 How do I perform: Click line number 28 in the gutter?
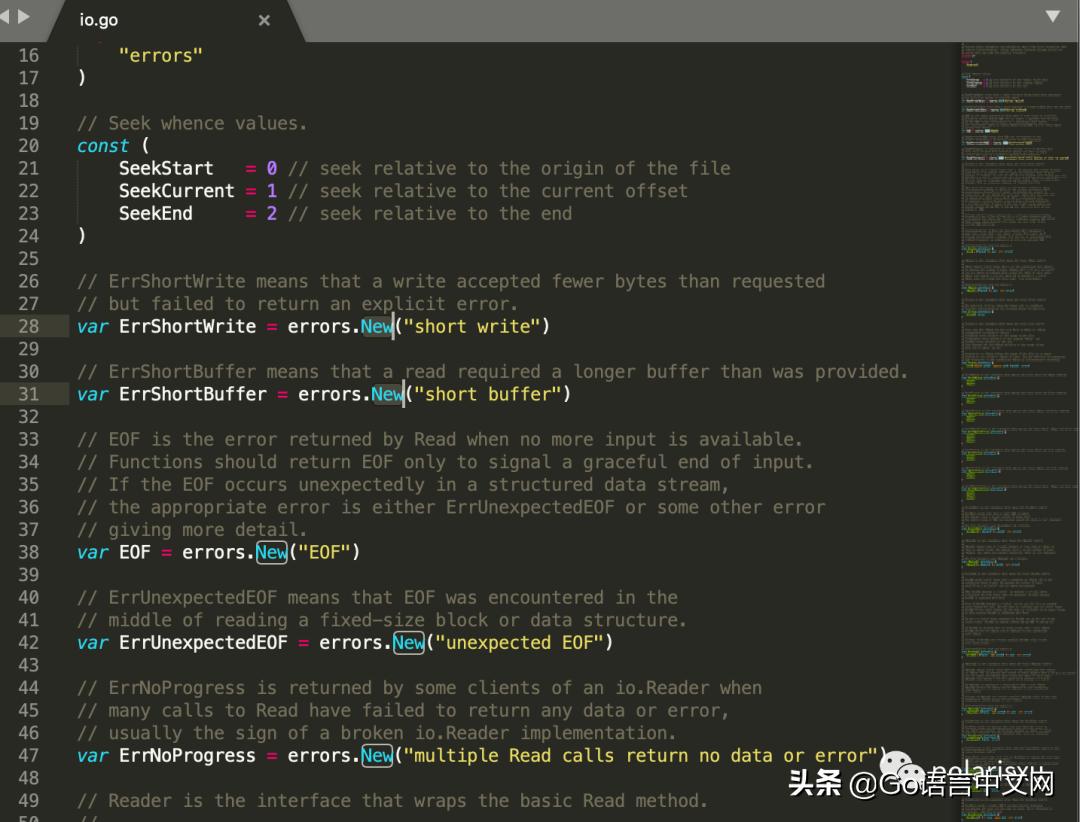coord(28,327)
